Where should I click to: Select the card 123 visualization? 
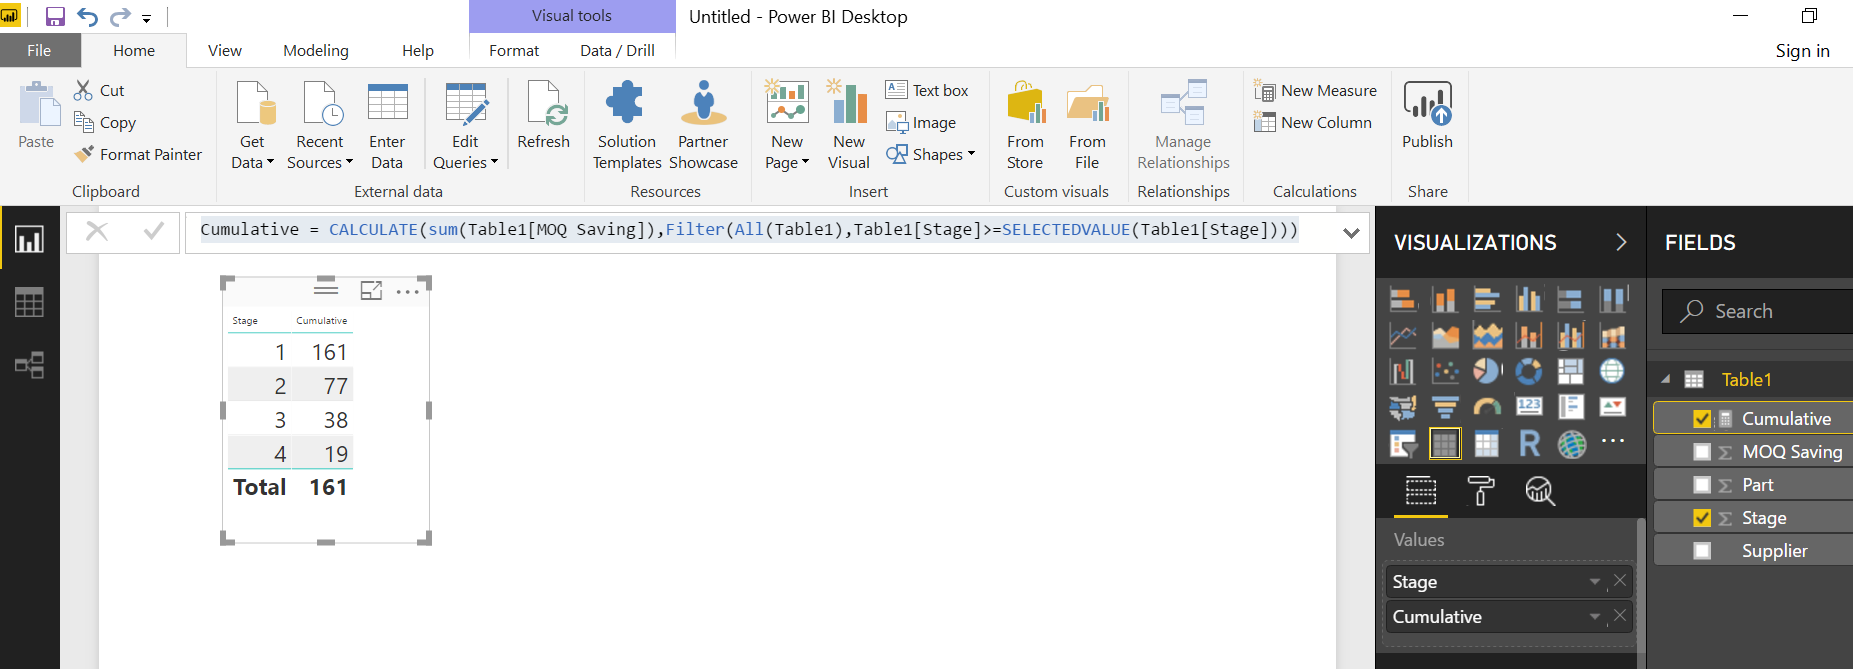tap(1529, 407)
